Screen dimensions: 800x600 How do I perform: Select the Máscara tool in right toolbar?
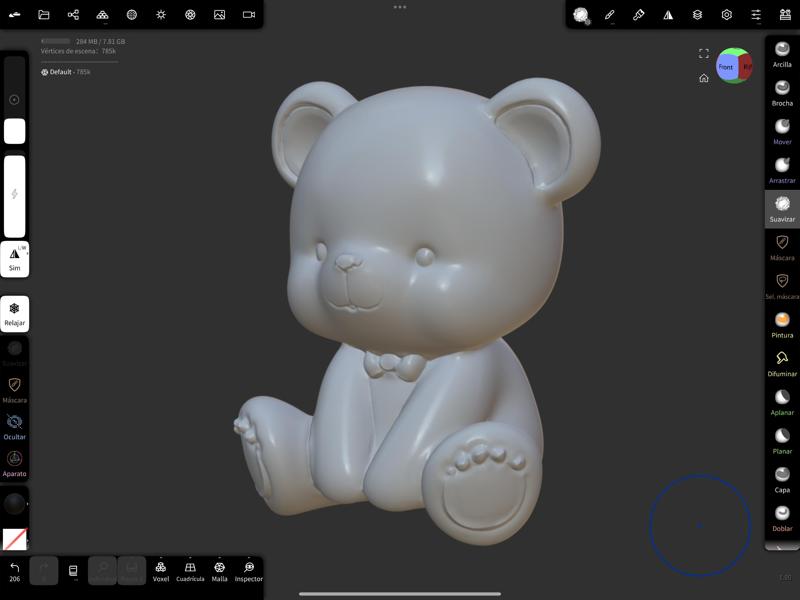pyautogui.click(x=782, y=248)
